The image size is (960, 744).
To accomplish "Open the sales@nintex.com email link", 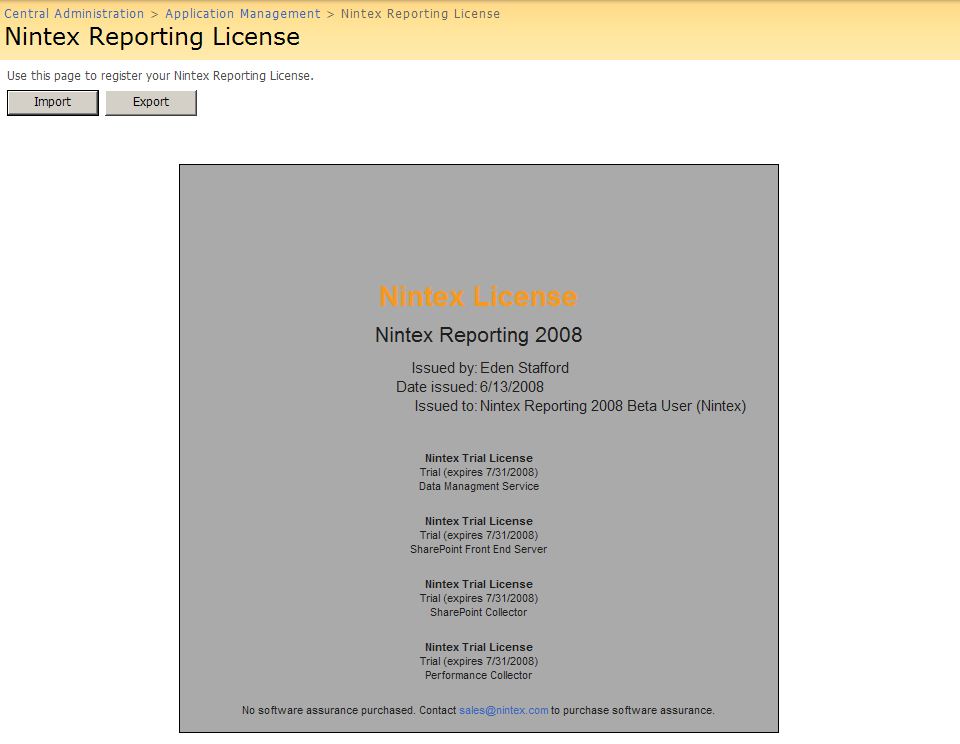I will [x=504, y=710].
